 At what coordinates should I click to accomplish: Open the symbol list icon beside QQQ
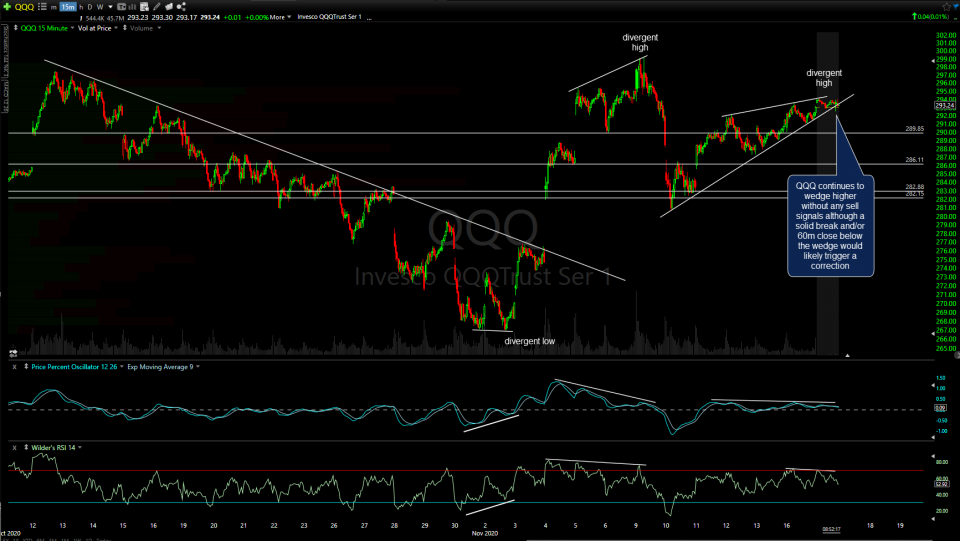click(x=42, y=7)
